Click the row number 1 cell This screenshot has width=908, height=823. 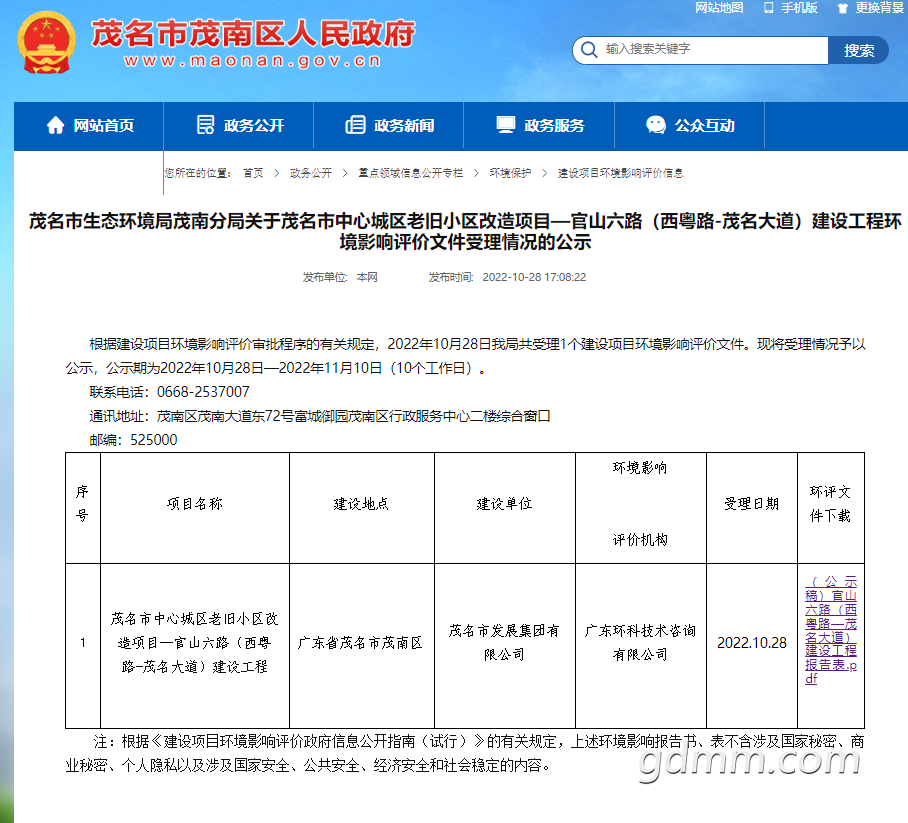point(83,643)
